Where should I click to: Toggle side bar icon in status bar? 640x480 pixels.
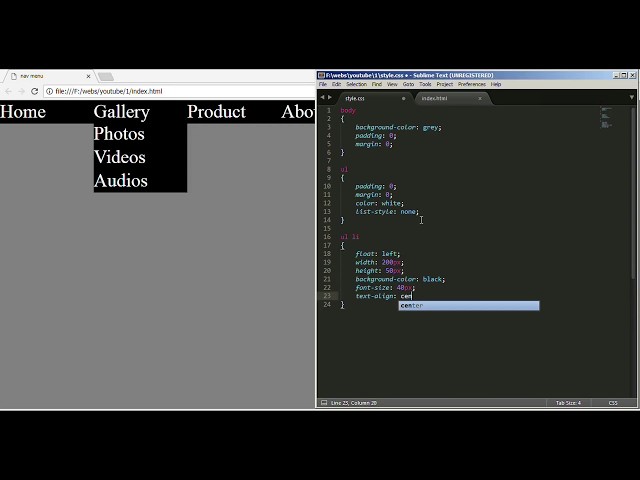324,403
